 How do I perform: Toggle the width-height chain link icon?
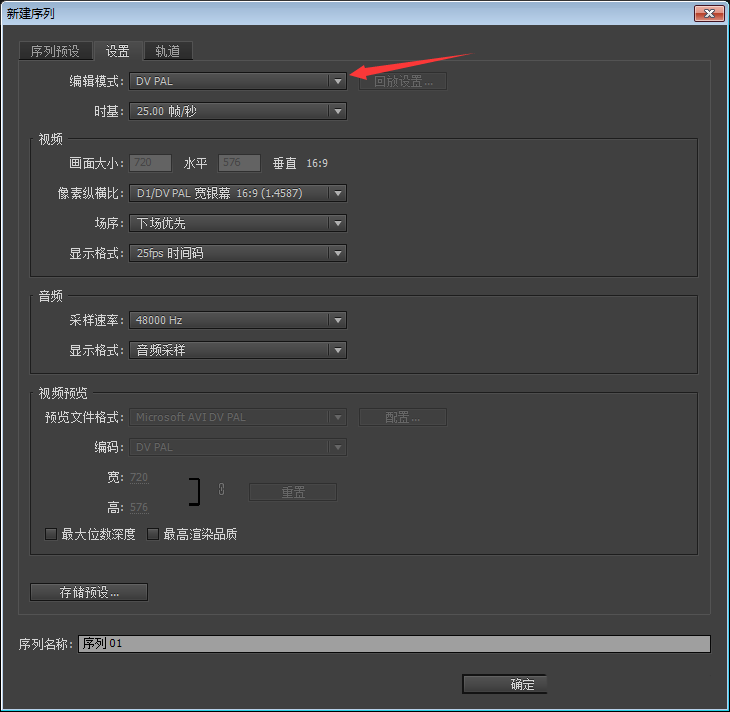pos(222,489)
